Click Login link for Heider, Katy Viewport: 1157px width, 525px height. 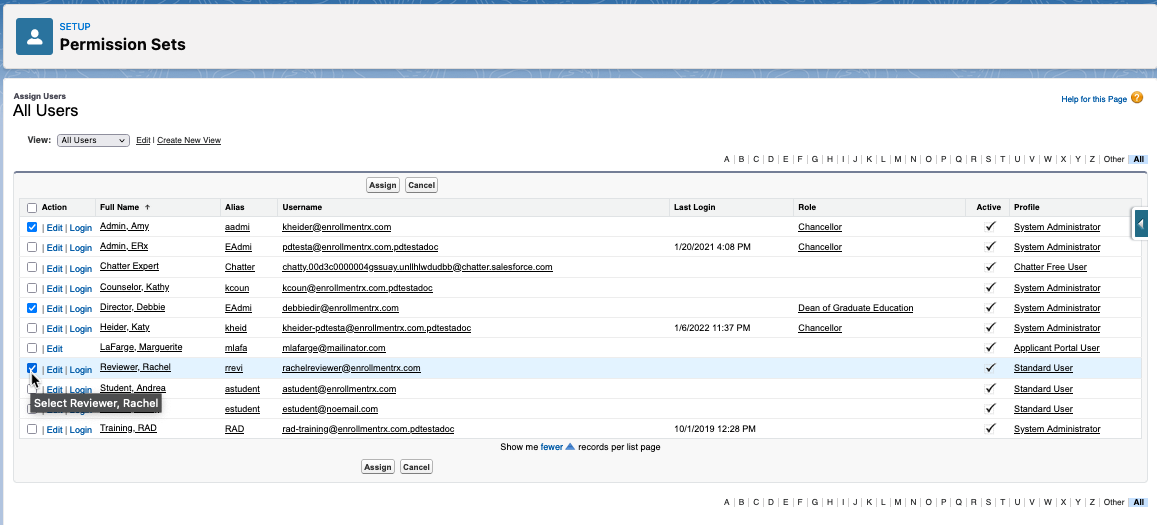(x=80, y=328)
